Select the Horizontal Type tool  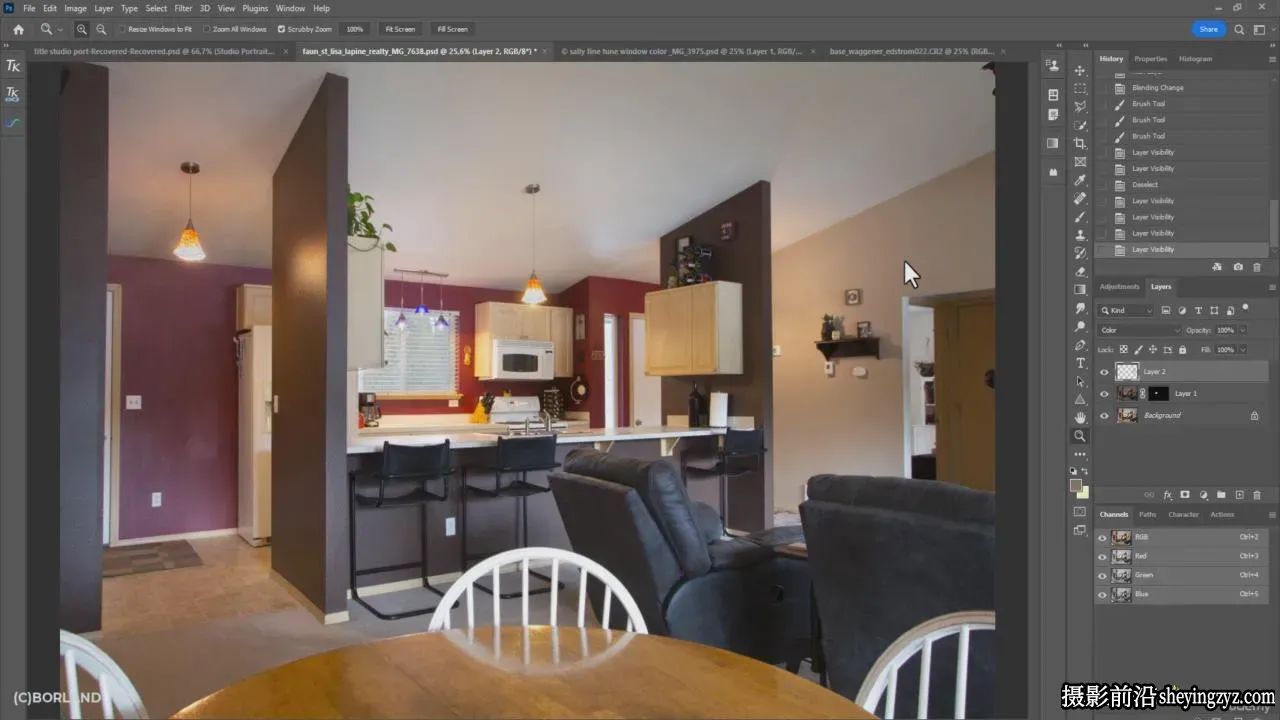click(1080, 363)
